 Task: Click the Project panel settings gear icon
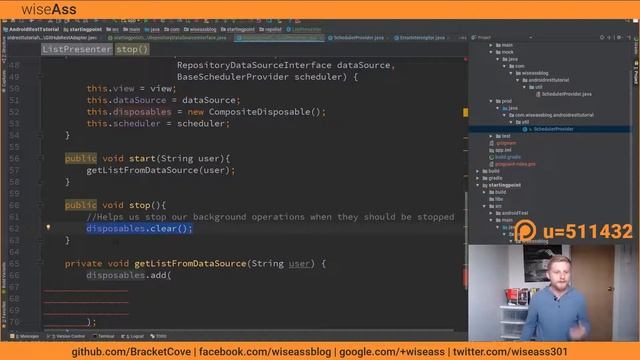pos(619,38)
